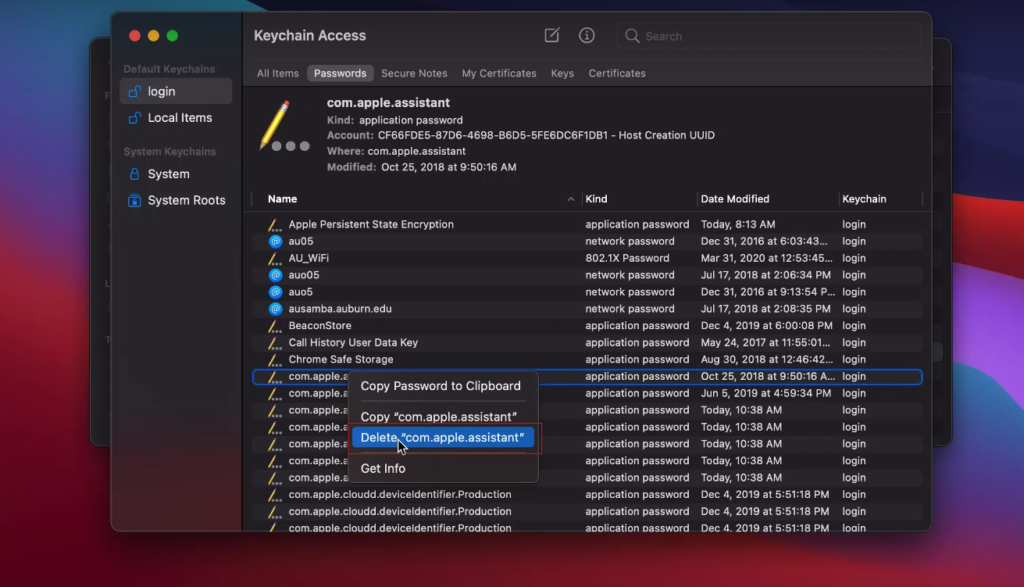
Task: Choose Copy Password to Clipboard
Action: [440, 386]
